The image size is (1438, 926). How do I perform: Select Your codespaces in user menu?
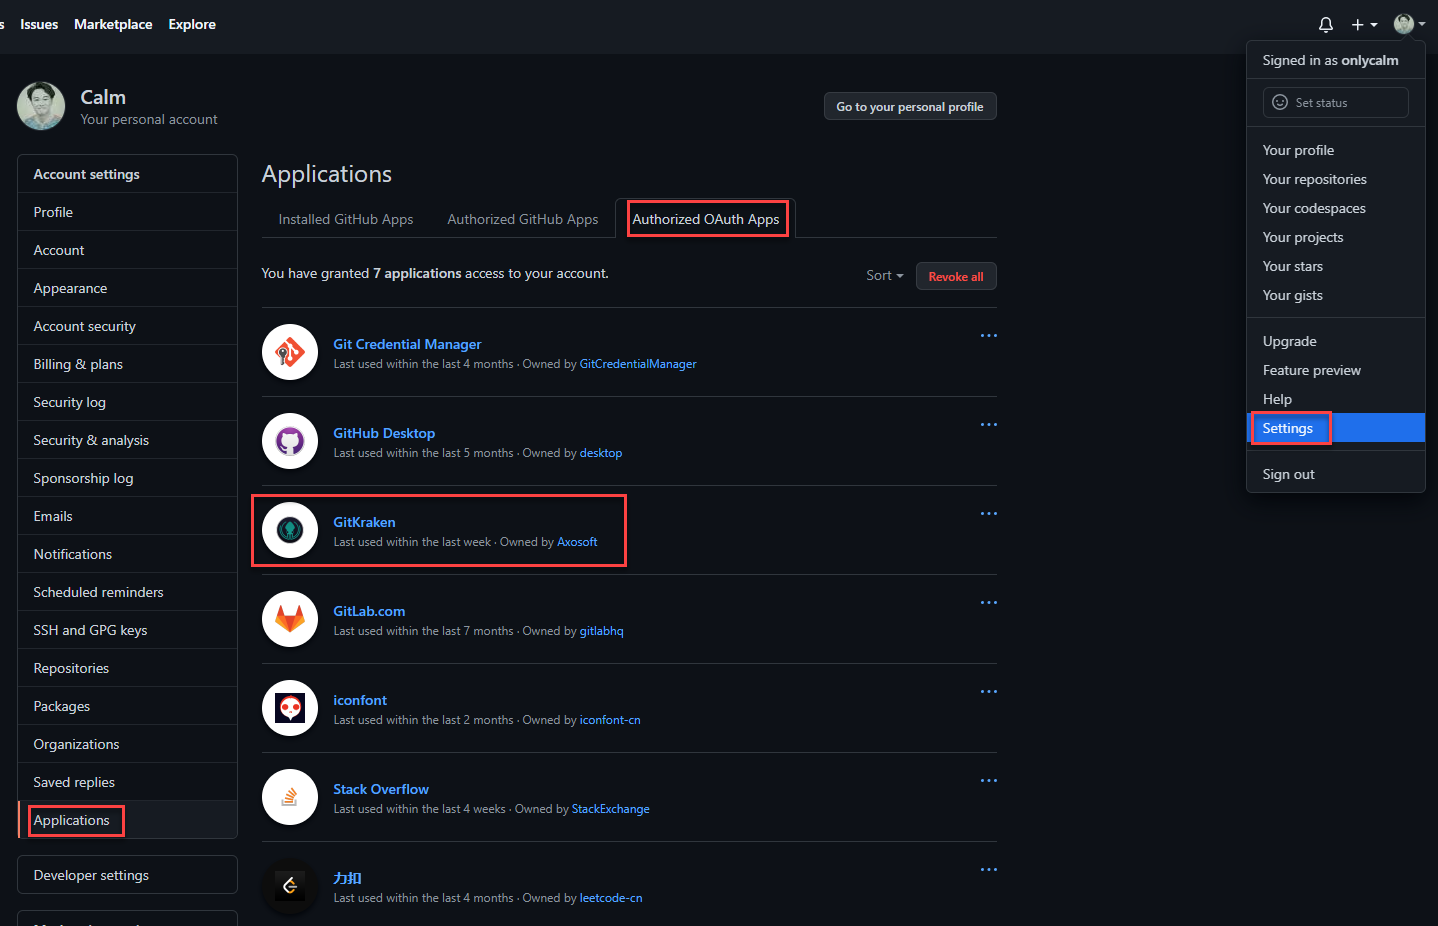click(x=1335, y=208)
